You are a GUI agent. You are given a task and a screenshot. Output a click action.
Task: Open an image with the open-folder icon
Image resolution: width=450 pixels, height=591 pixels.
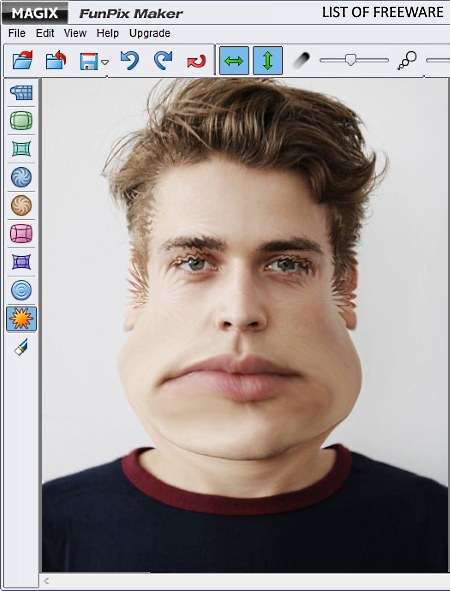pyautogui.click(x=23, y=60)
